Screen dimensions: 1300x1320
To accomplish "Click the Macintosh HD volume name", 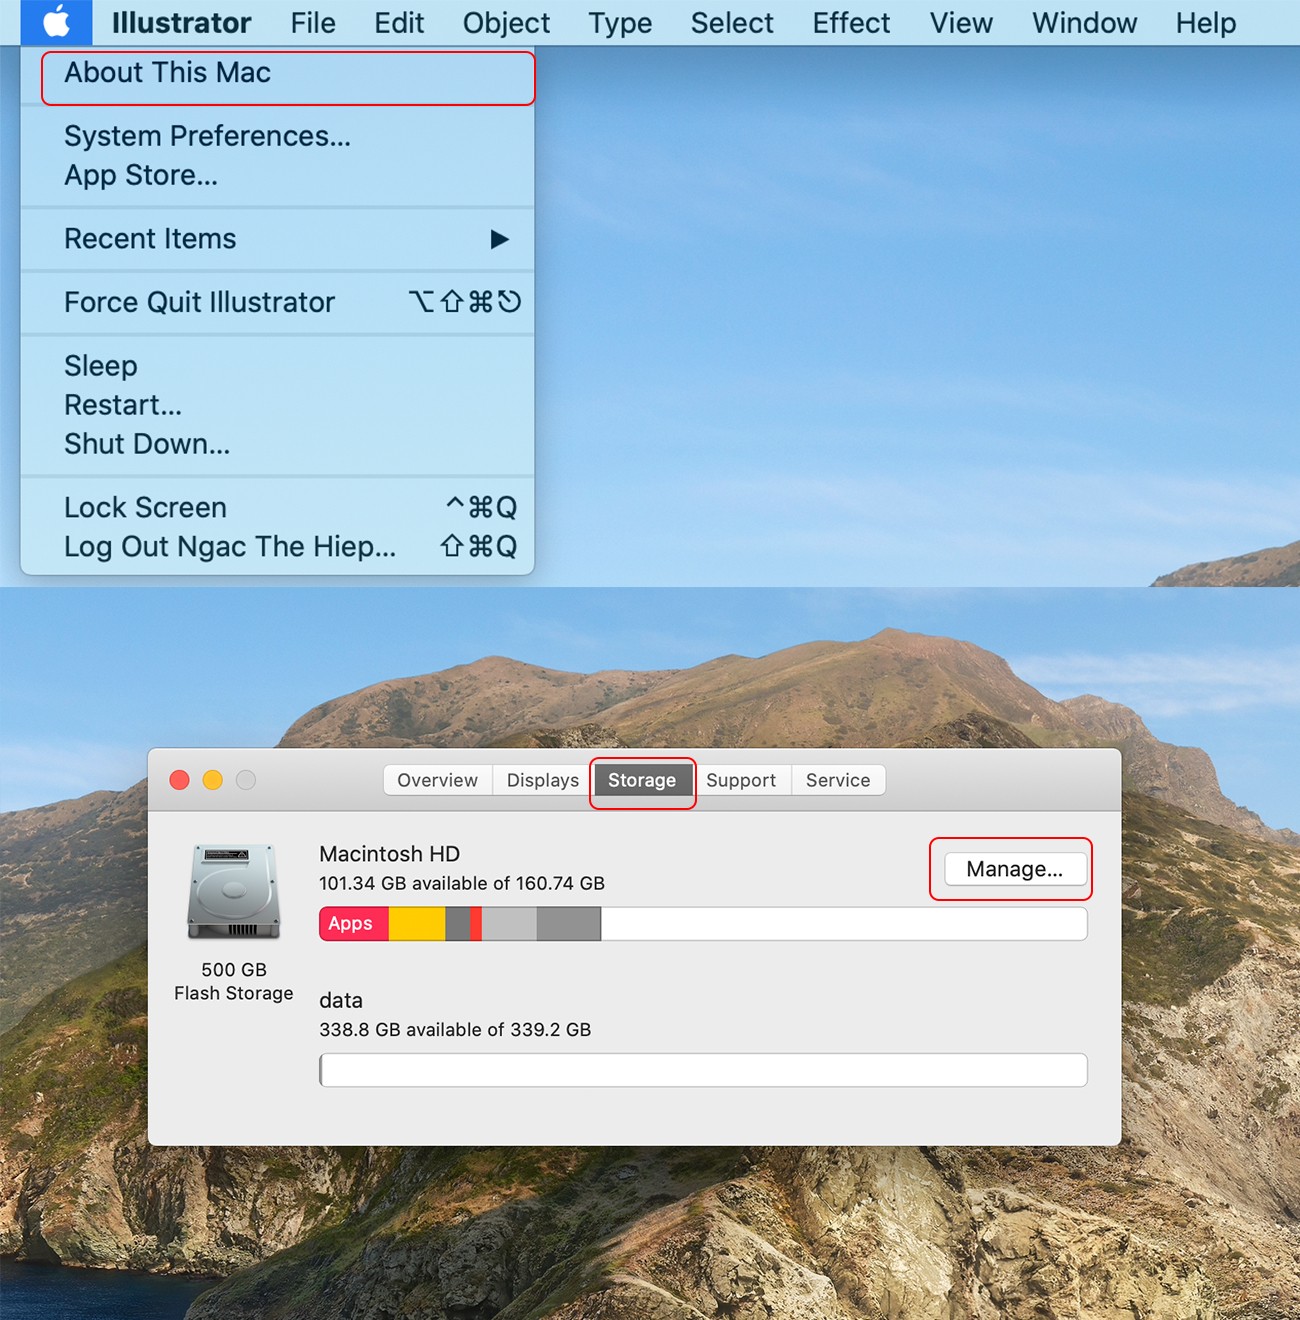I will [389, 854].
